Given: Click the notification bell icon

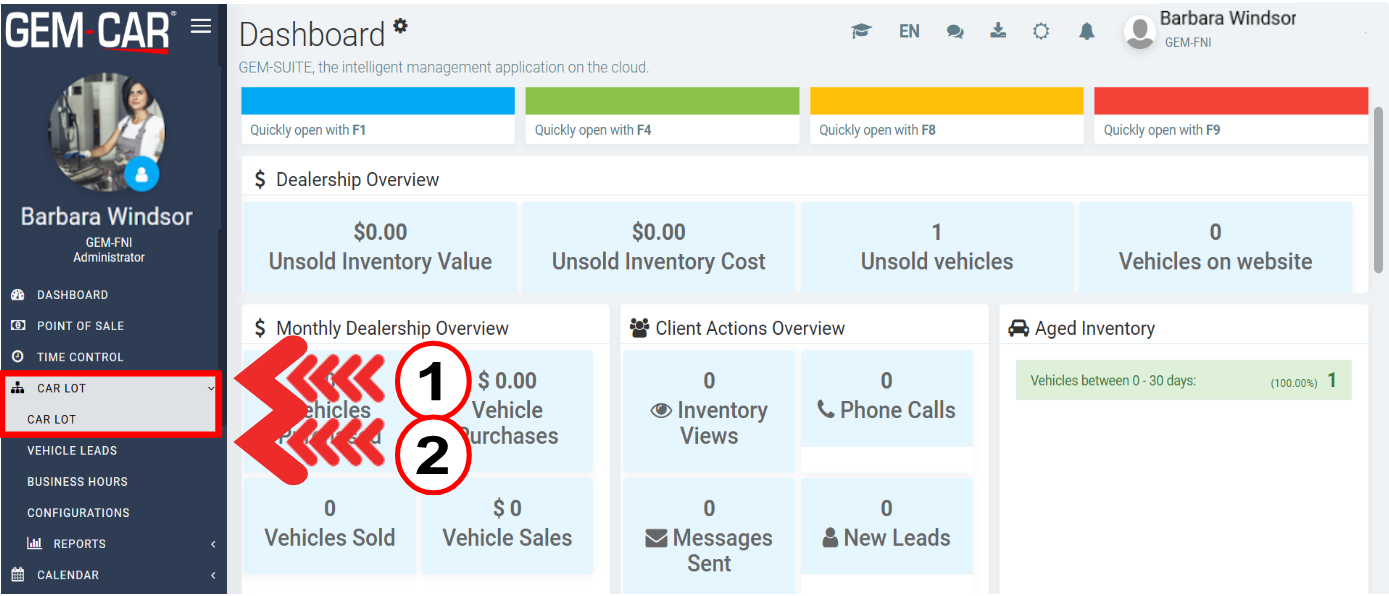Looking at the screenshot, I should click(1087, 32).
